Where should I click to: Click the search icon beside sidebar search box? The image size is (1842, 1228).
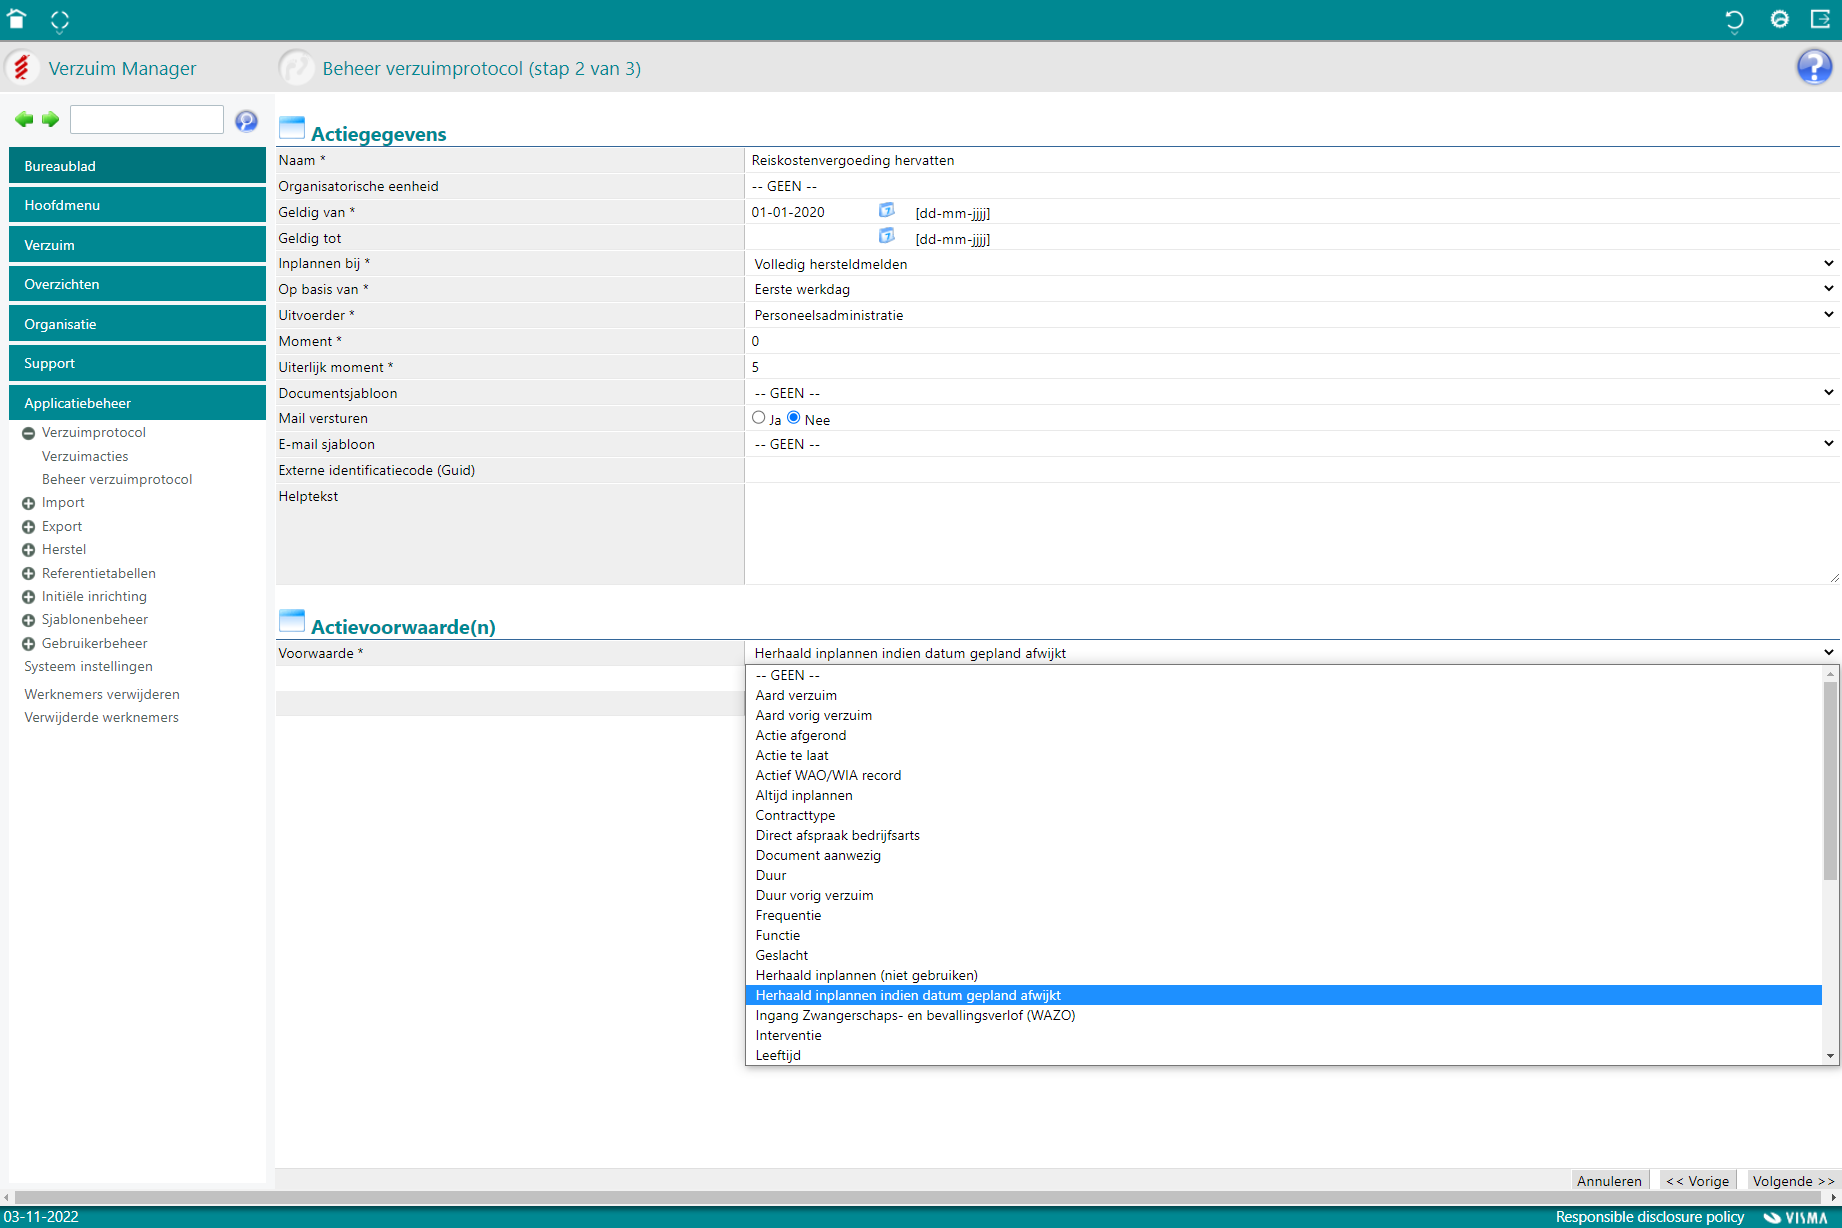pos(246,121)
